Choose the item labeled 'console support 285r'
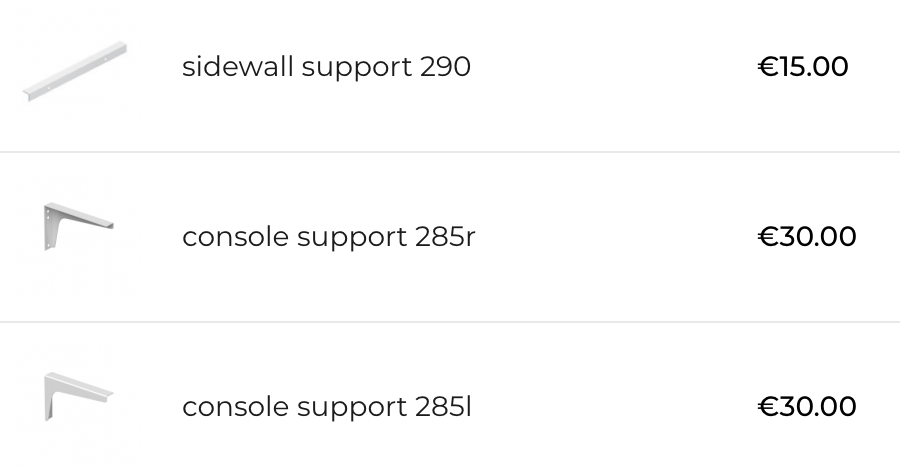This screenshot has width=900, height=466. point(328,237)
